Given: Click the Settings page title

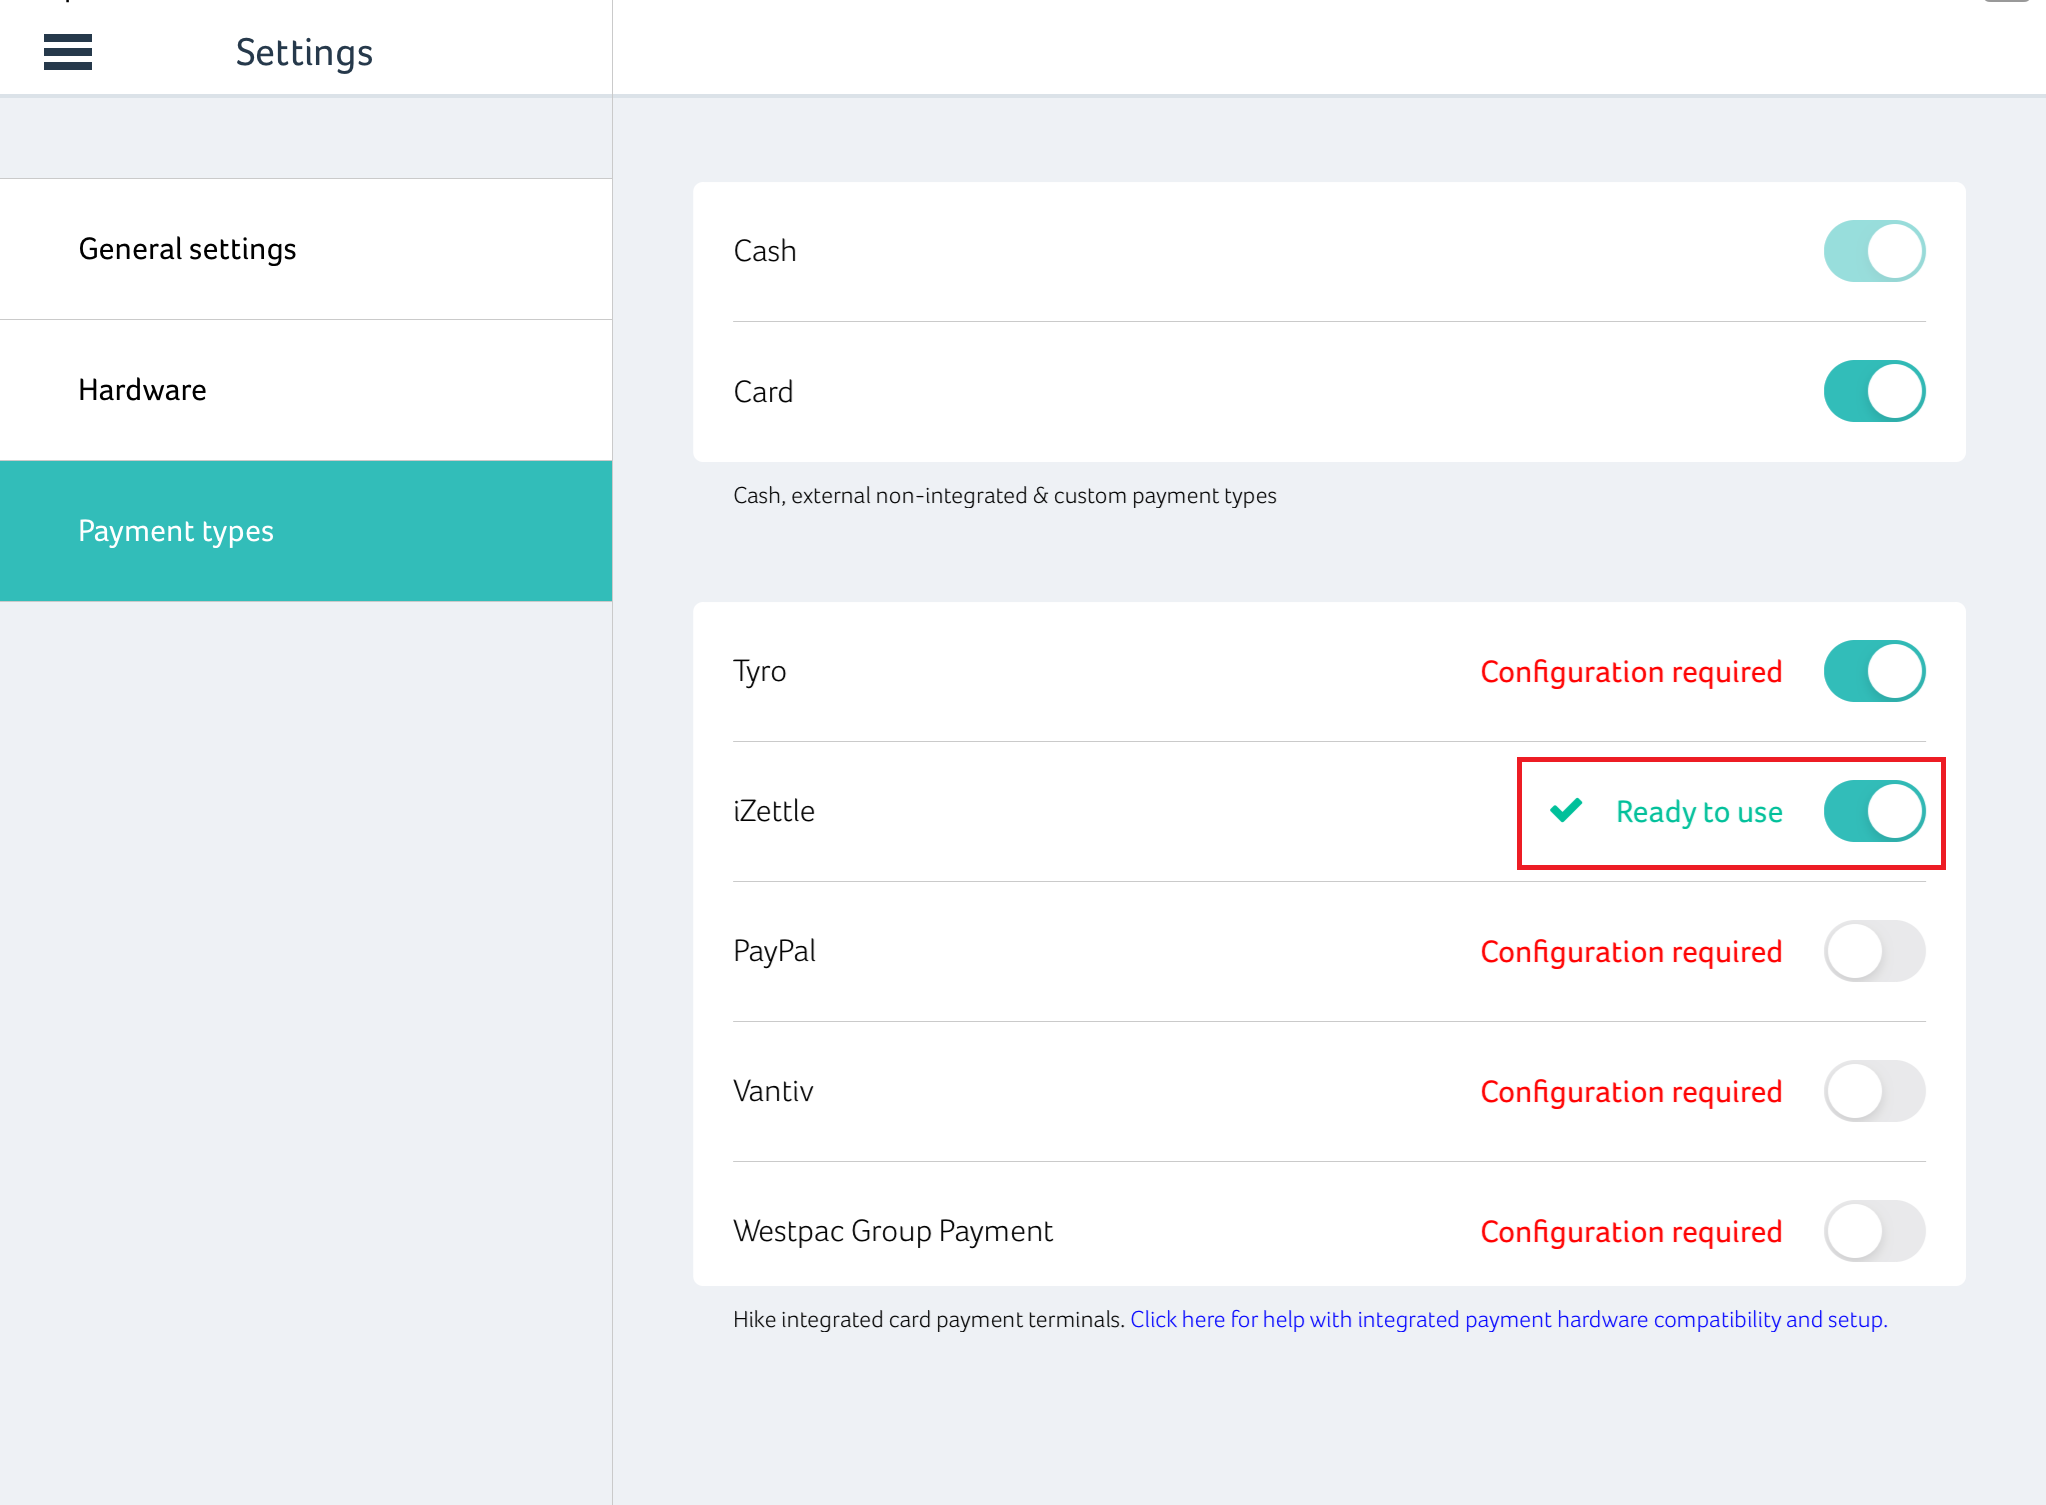Looking at the screenshot, I should point(304,52).
